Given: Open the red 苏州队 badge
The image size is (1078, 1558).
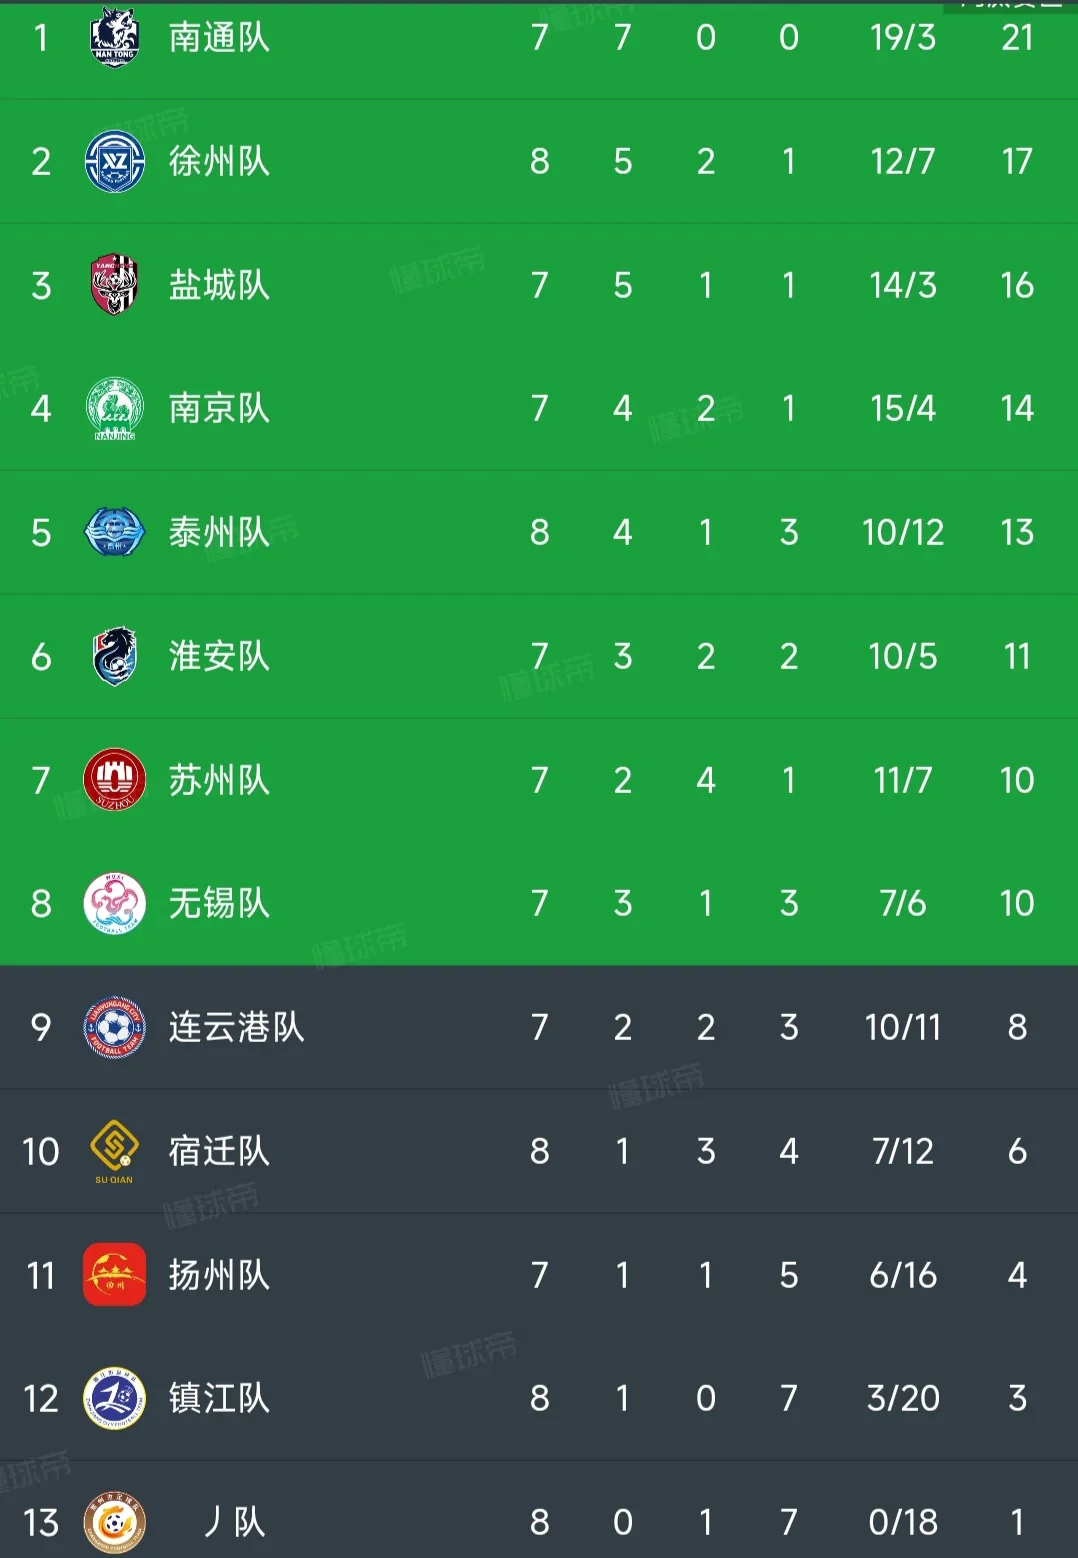Looking at the screenshot, I should tap(114, 780).
